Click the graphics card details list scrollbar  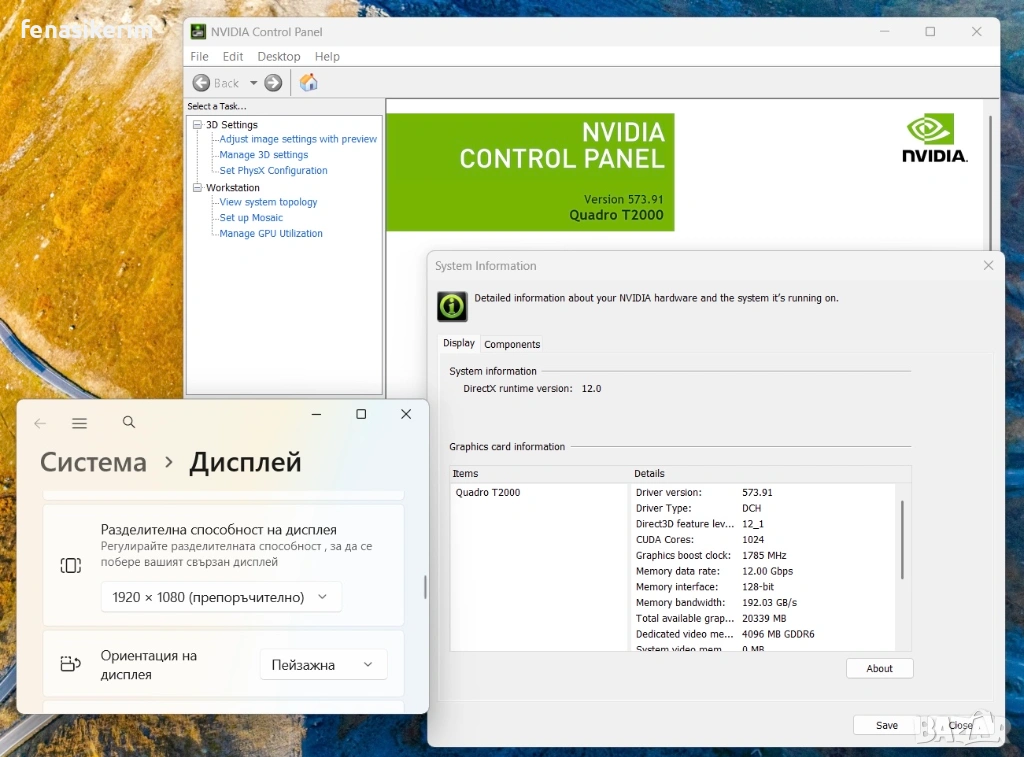click(902, 540)
